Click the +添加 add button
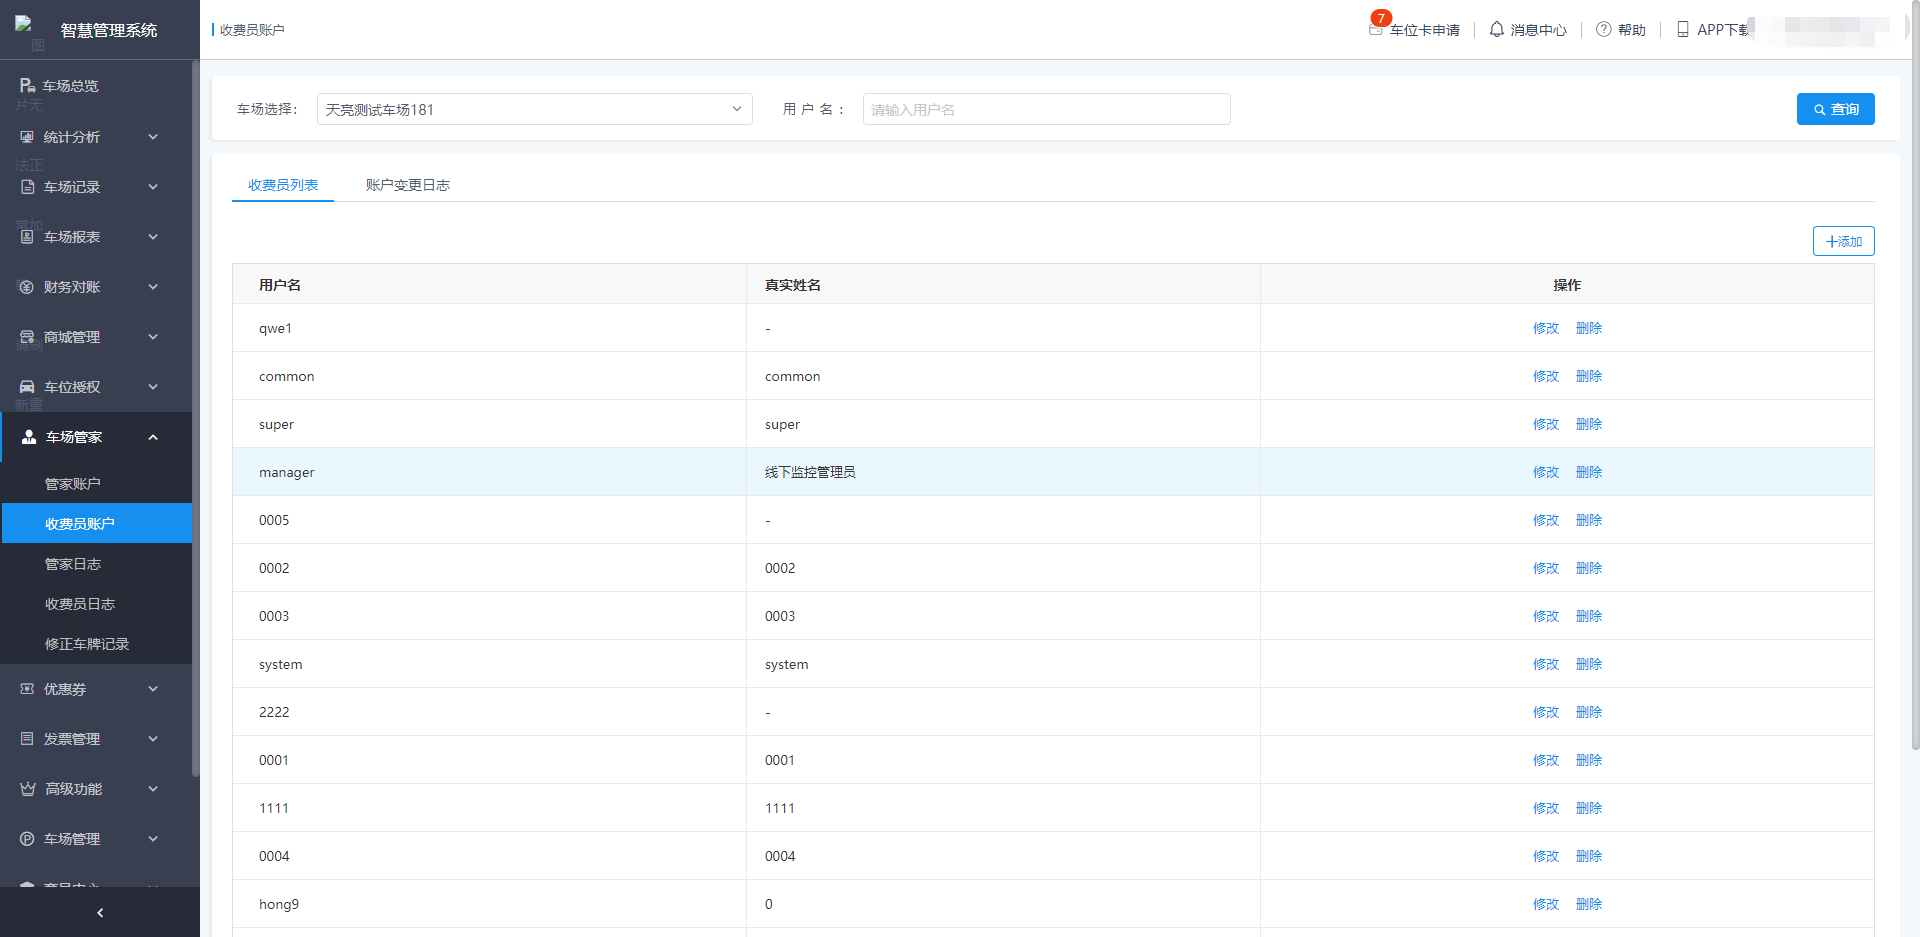Image resolution: width=1920 pixels, height=937 pixels. 1844,241
